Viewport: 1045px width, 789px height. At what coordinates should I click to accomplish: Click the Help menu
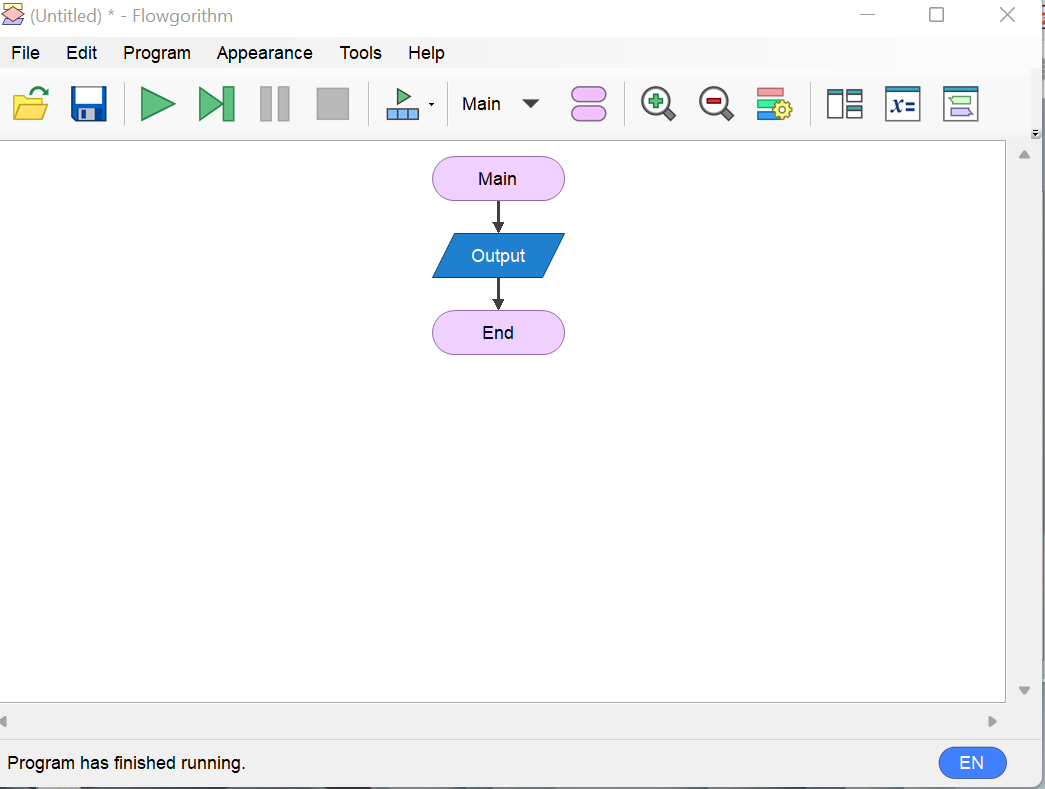pos(426,52)
